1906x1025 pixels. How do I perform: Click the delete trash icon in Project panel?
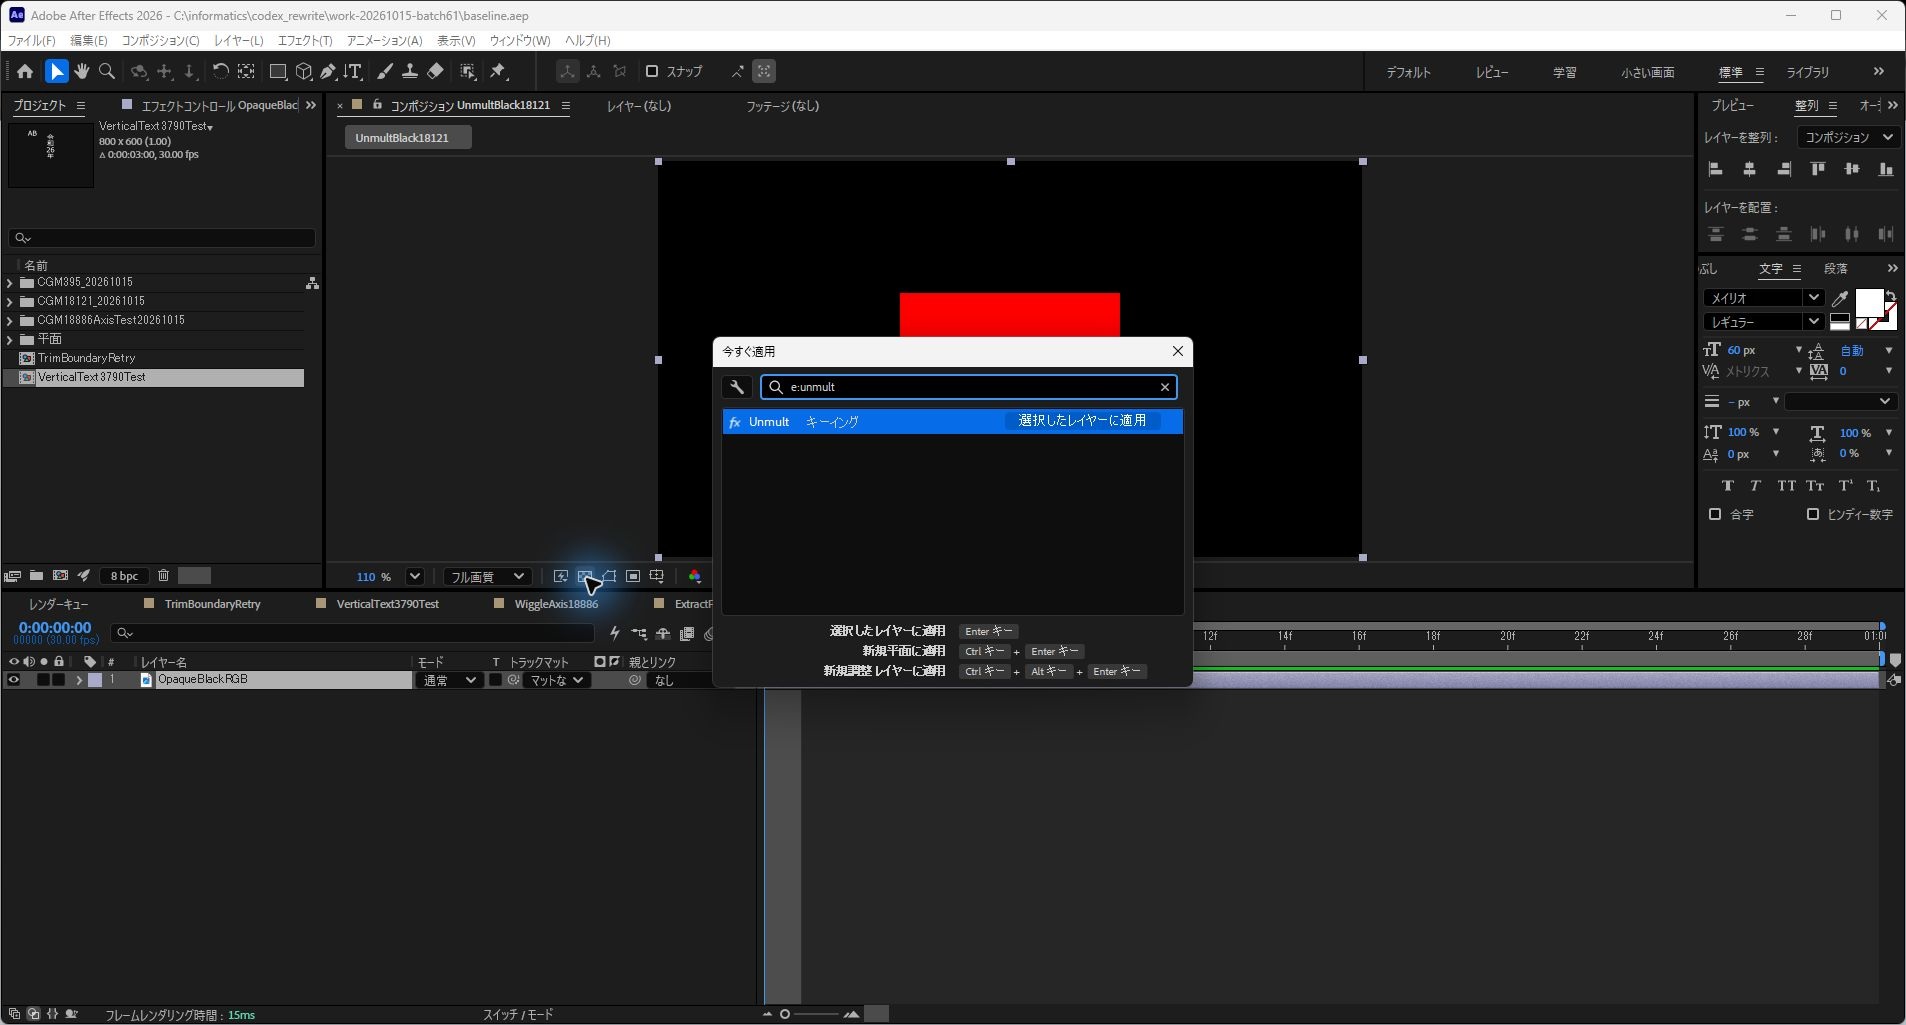(163, 575)
